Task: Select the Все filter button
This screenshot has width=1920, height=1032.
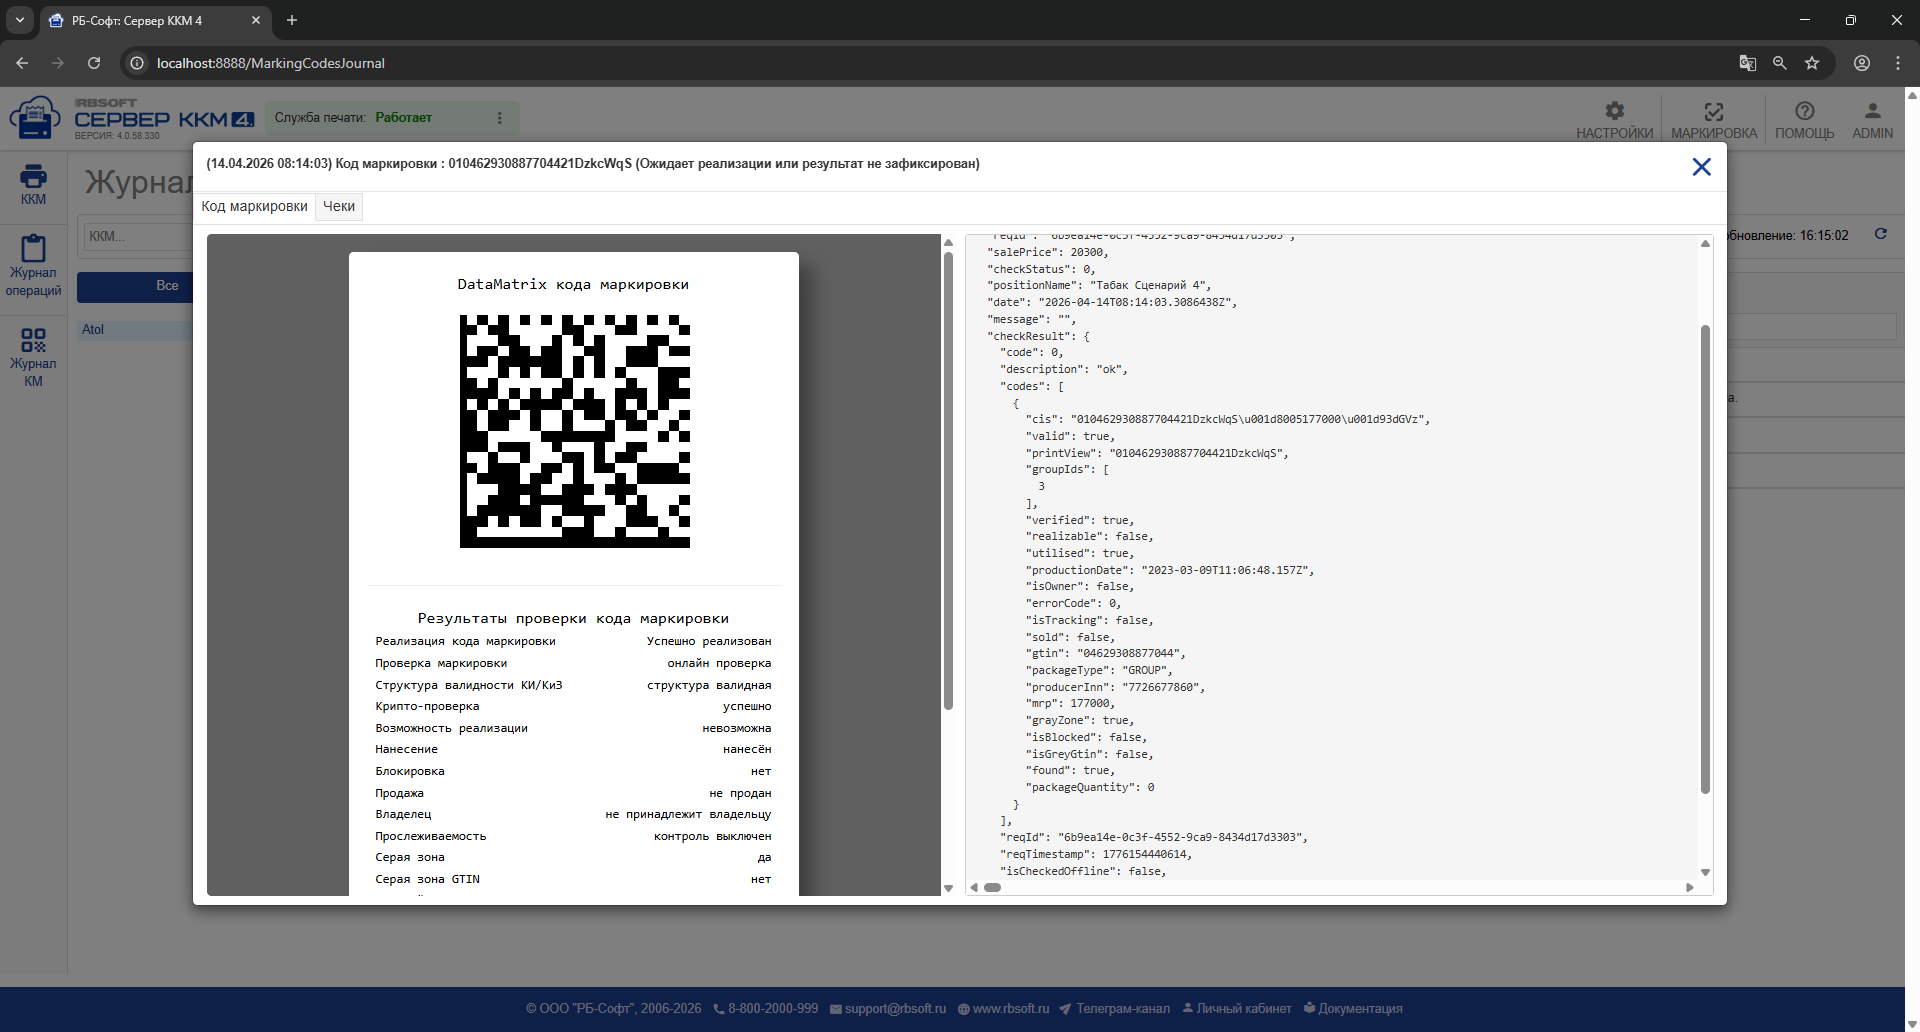Action: click(x=135, y=286)
